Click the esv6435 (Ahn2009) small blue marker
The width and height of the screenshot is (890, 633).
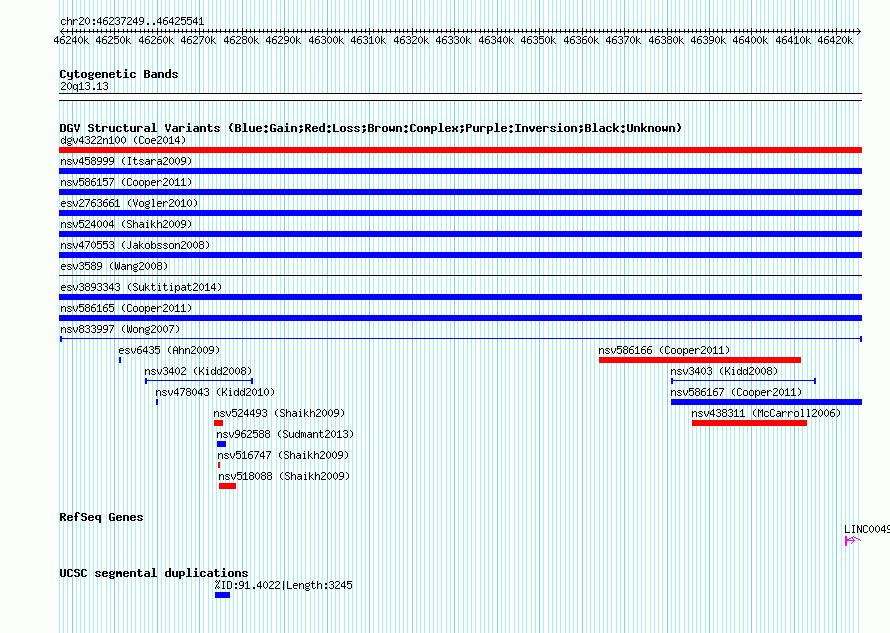(x=120, y=360)
